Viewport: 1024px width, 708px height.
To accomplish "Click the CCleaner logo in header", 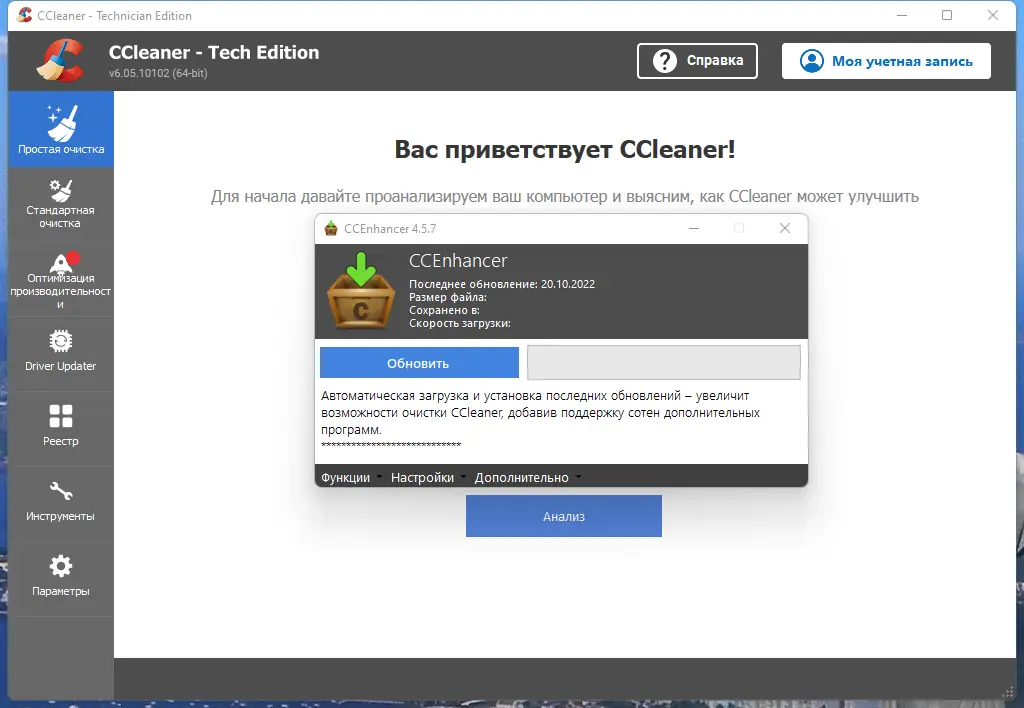I will pyautogui.click(x=60, y=61).
